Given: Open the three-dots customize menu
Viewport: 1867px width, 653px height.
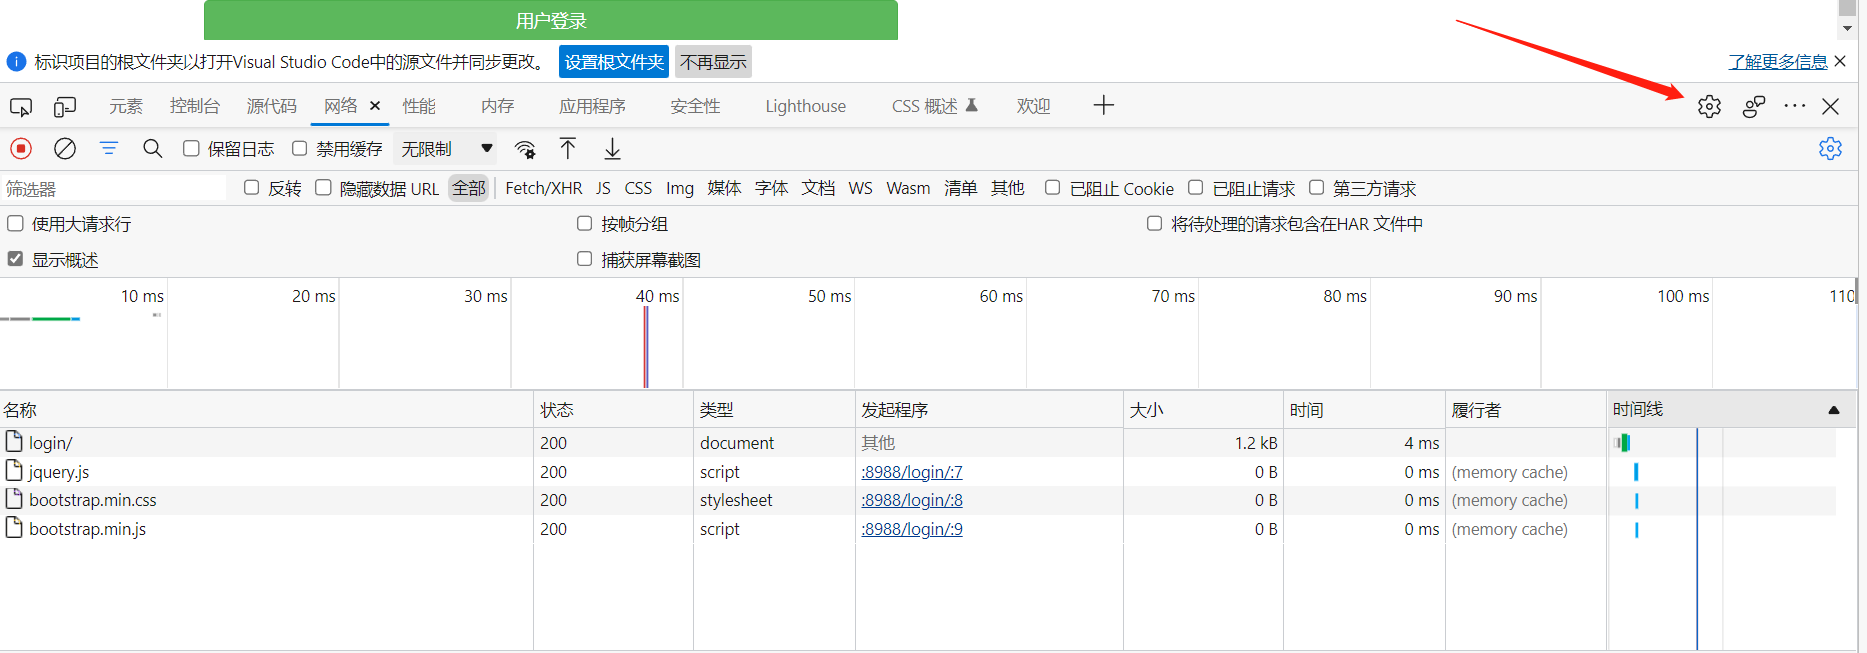Looking at the screenshot, I should click(1795, 106).
